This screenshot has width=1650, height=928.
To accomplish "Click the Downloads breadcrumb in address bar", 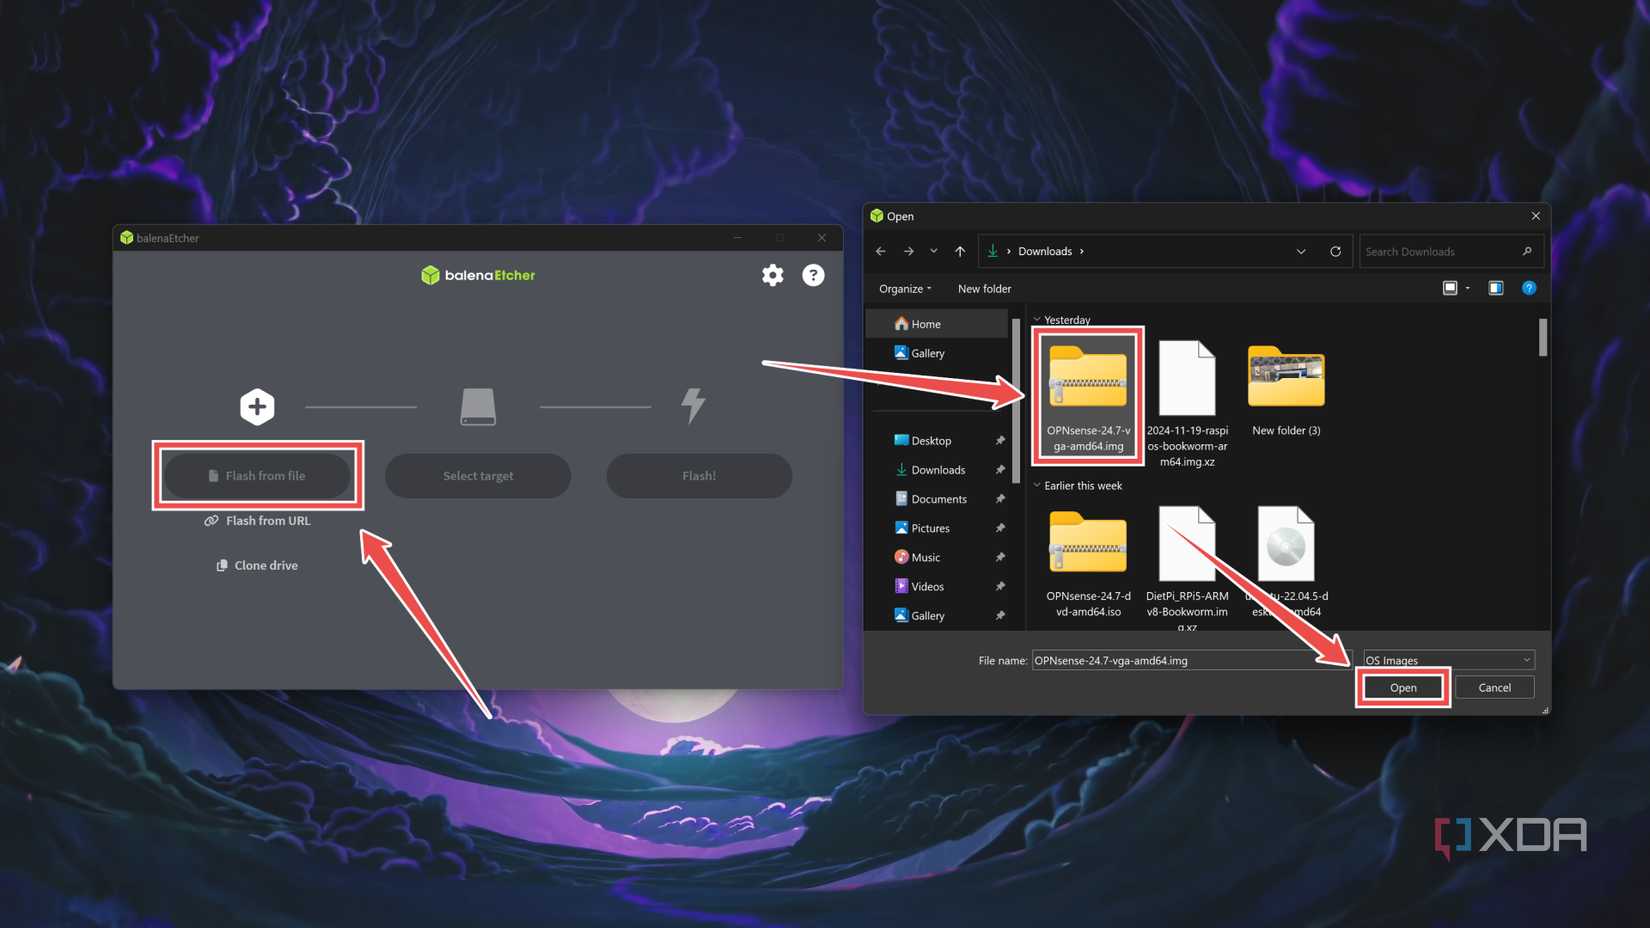I will click(1045, 251).
